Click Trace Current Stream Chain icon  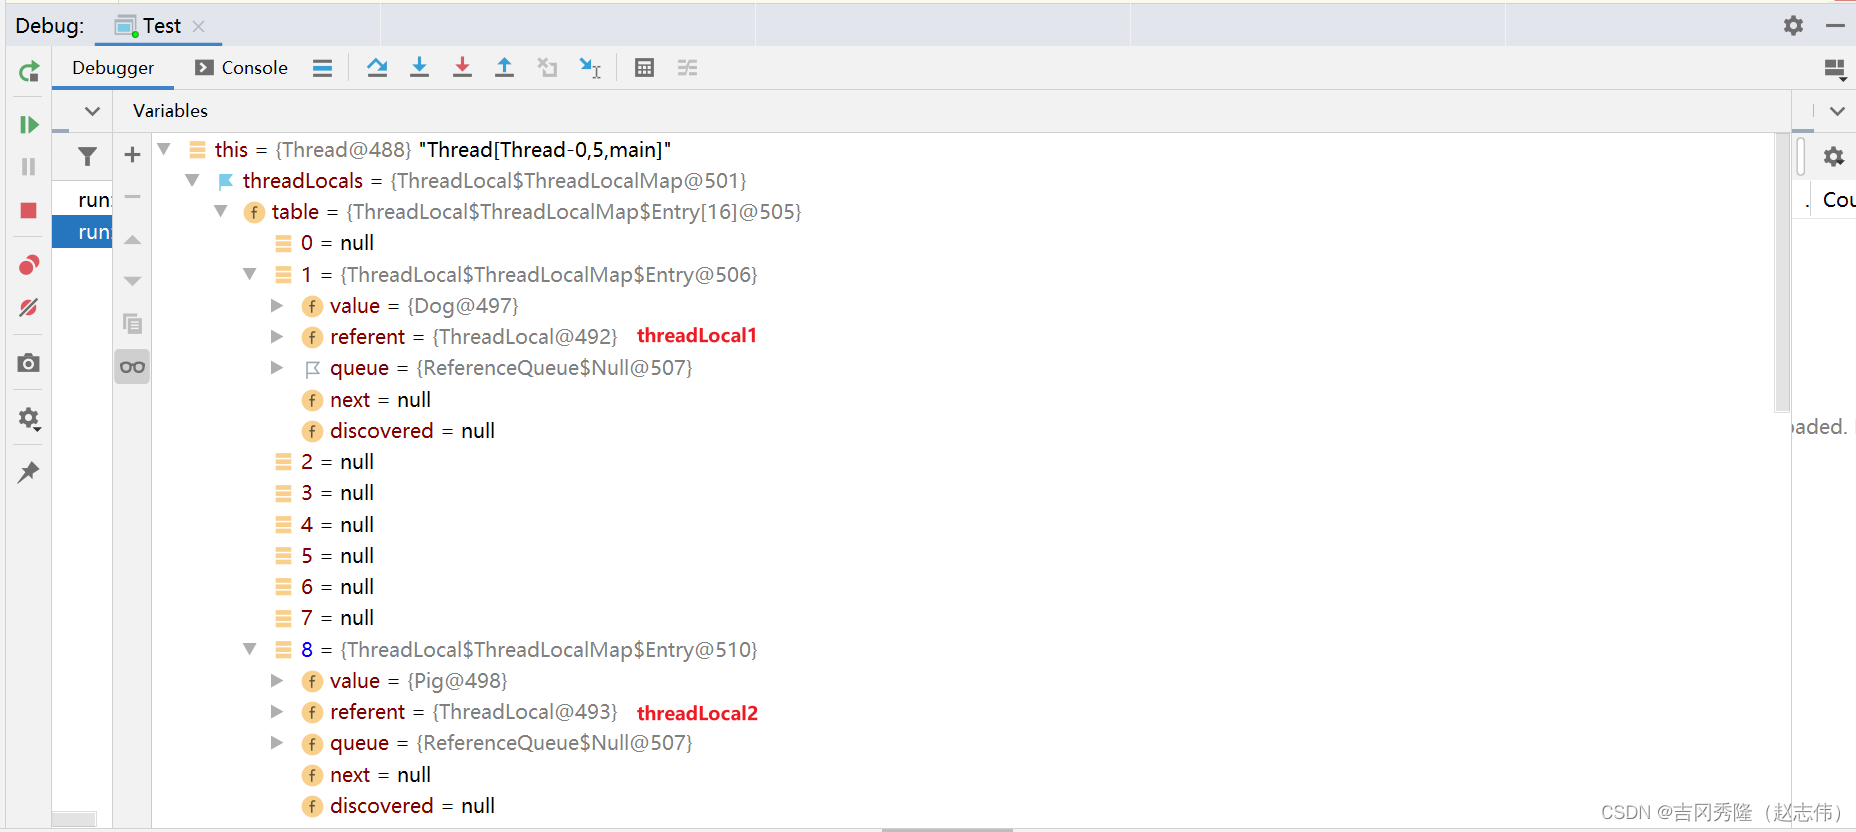[687, 68]
